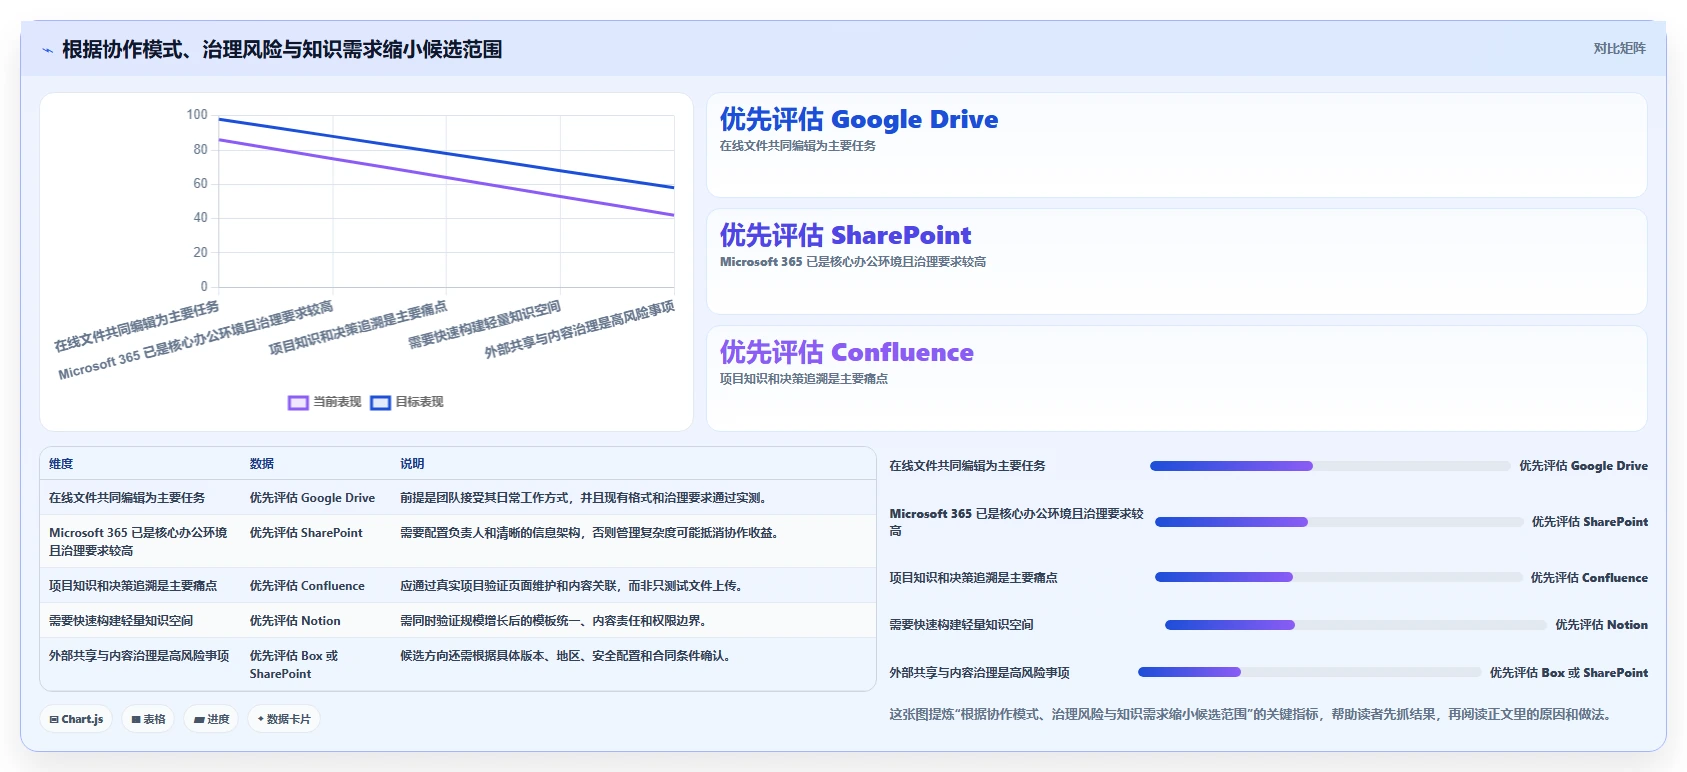Select the 数据卡片 chip

click(x=284, y=719)
